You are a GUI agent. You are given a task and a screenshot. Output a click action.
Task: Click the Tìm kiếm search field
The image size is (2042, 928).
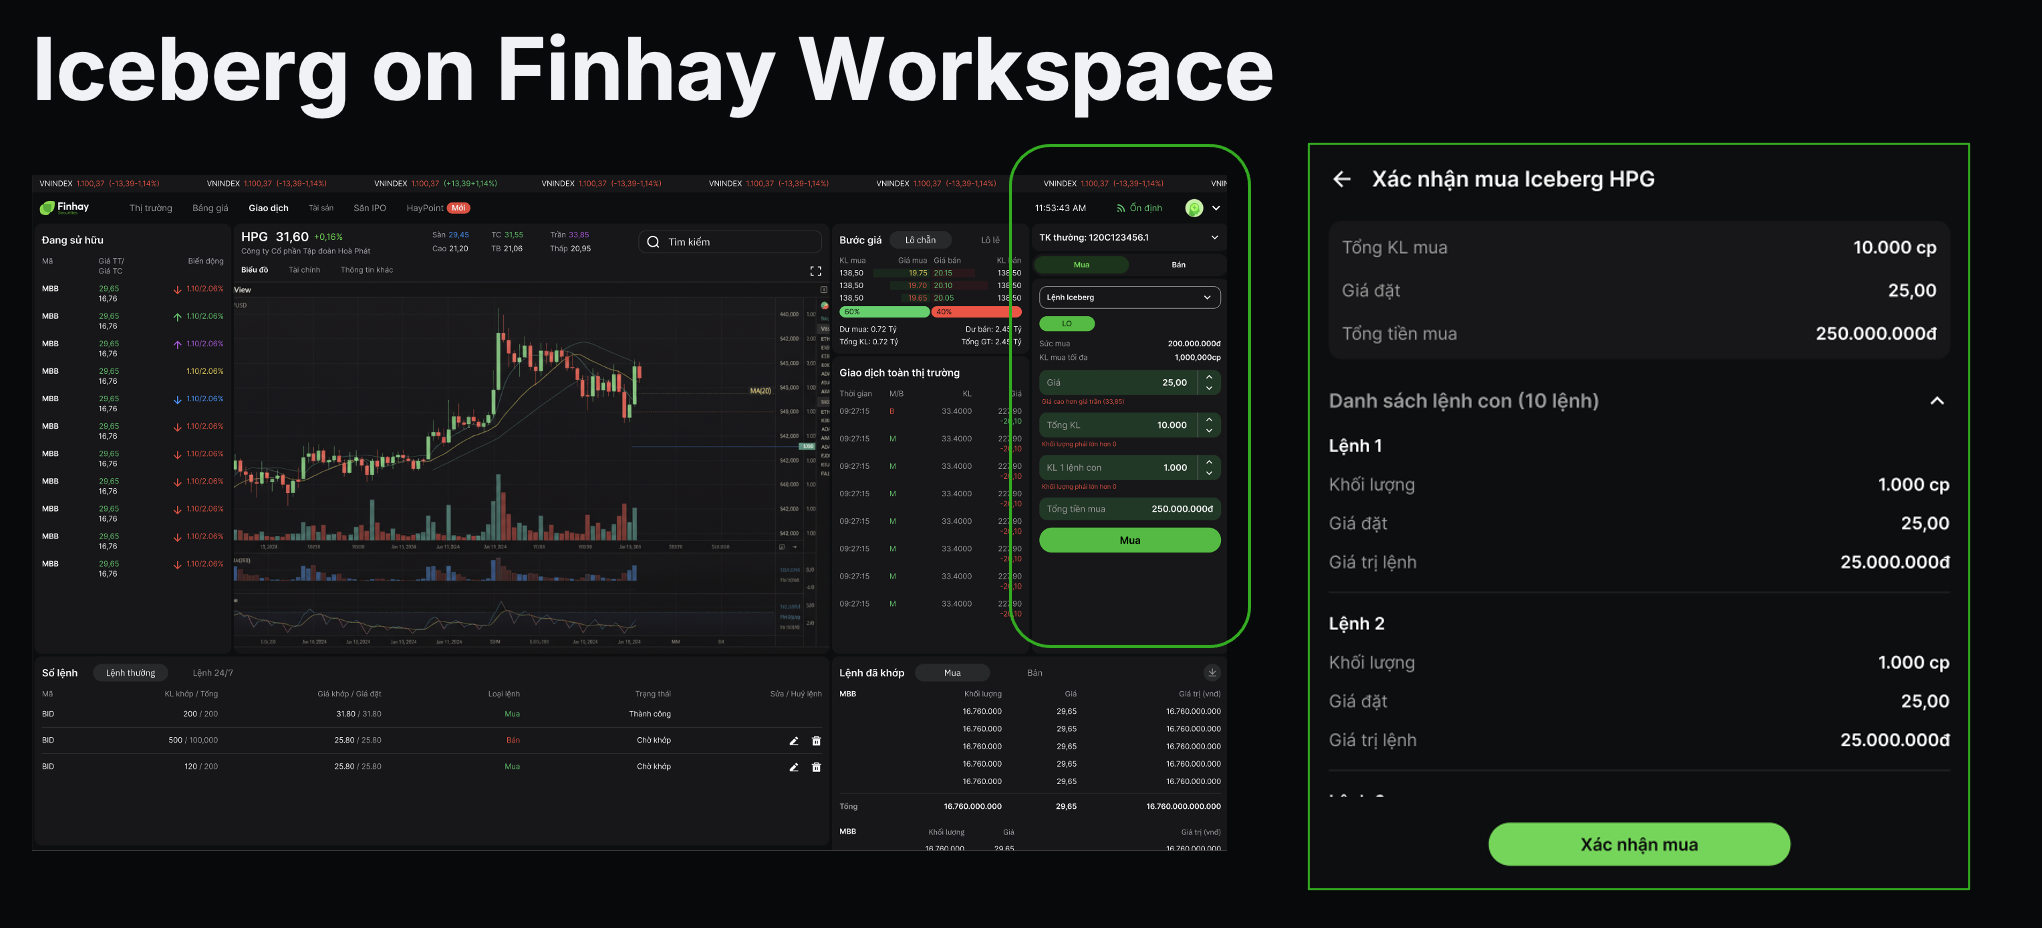click(729, 242)
